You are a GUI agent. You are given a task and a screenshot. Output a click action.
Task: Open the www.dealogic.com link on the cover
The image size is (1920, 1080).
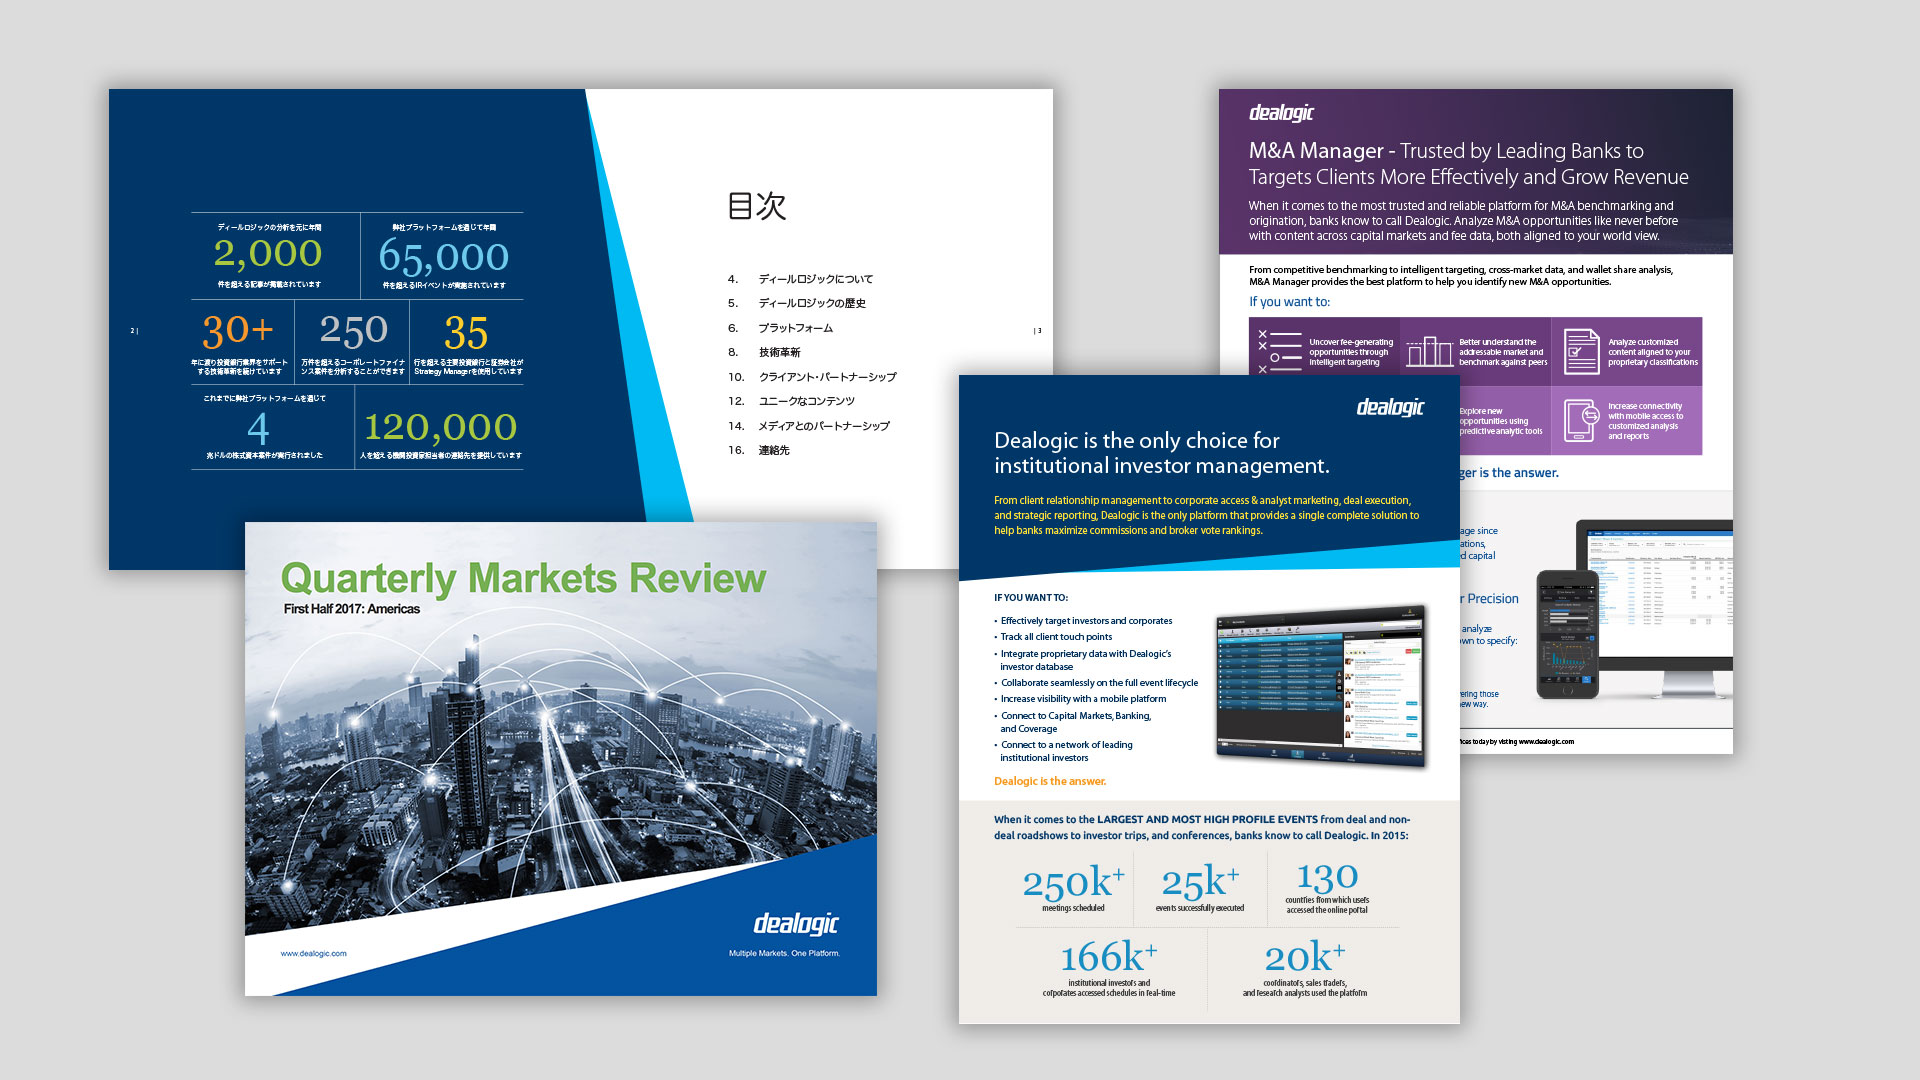click(314, 953)
